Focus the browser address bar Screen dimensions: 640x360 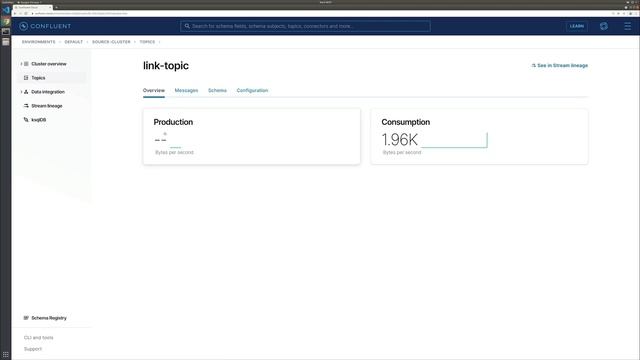318,13
